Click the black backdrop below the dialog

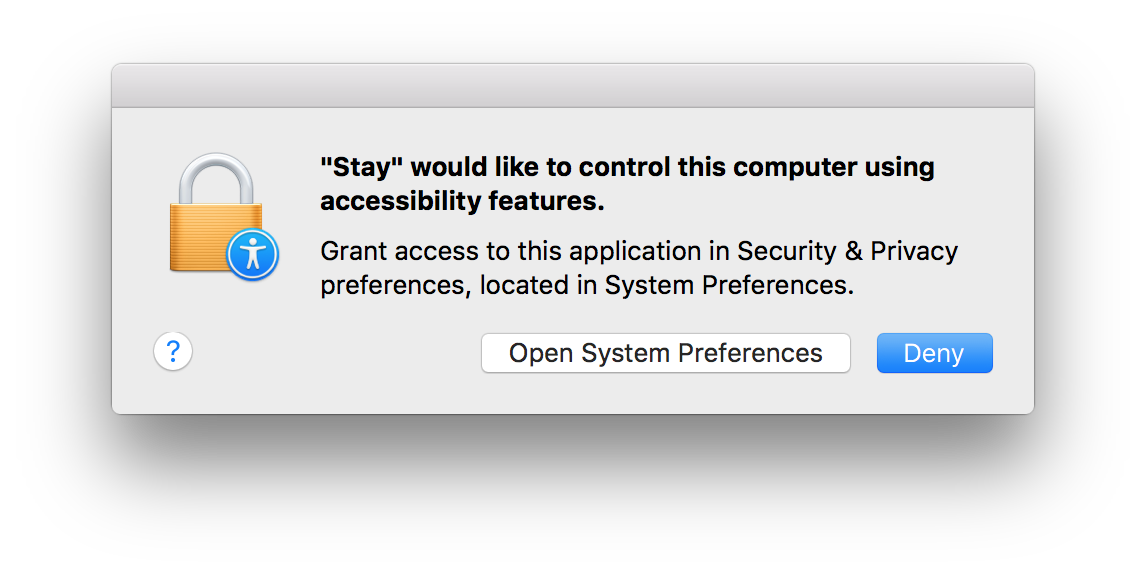click(x=572, y=490)
